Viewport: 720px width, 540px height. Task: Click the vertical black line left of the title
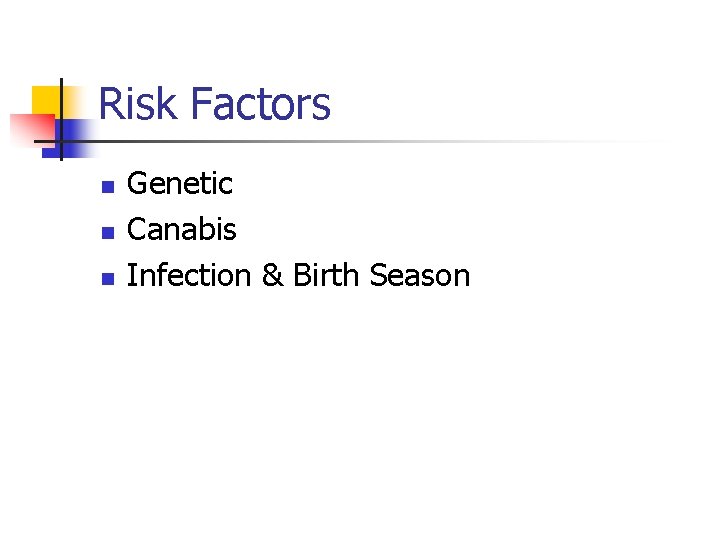click(61, 118)
